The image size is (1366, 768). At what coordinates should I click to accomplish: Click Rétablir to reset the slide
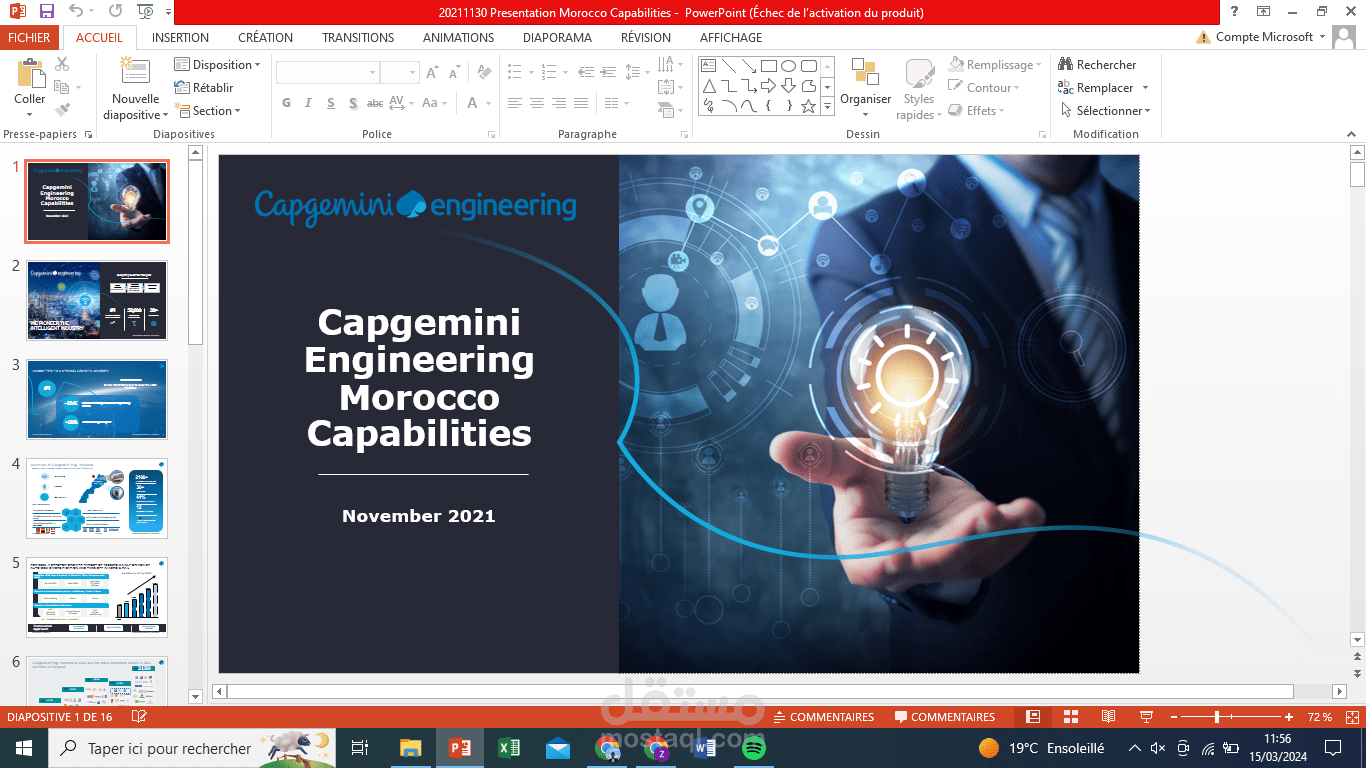[x=204, y=88]
